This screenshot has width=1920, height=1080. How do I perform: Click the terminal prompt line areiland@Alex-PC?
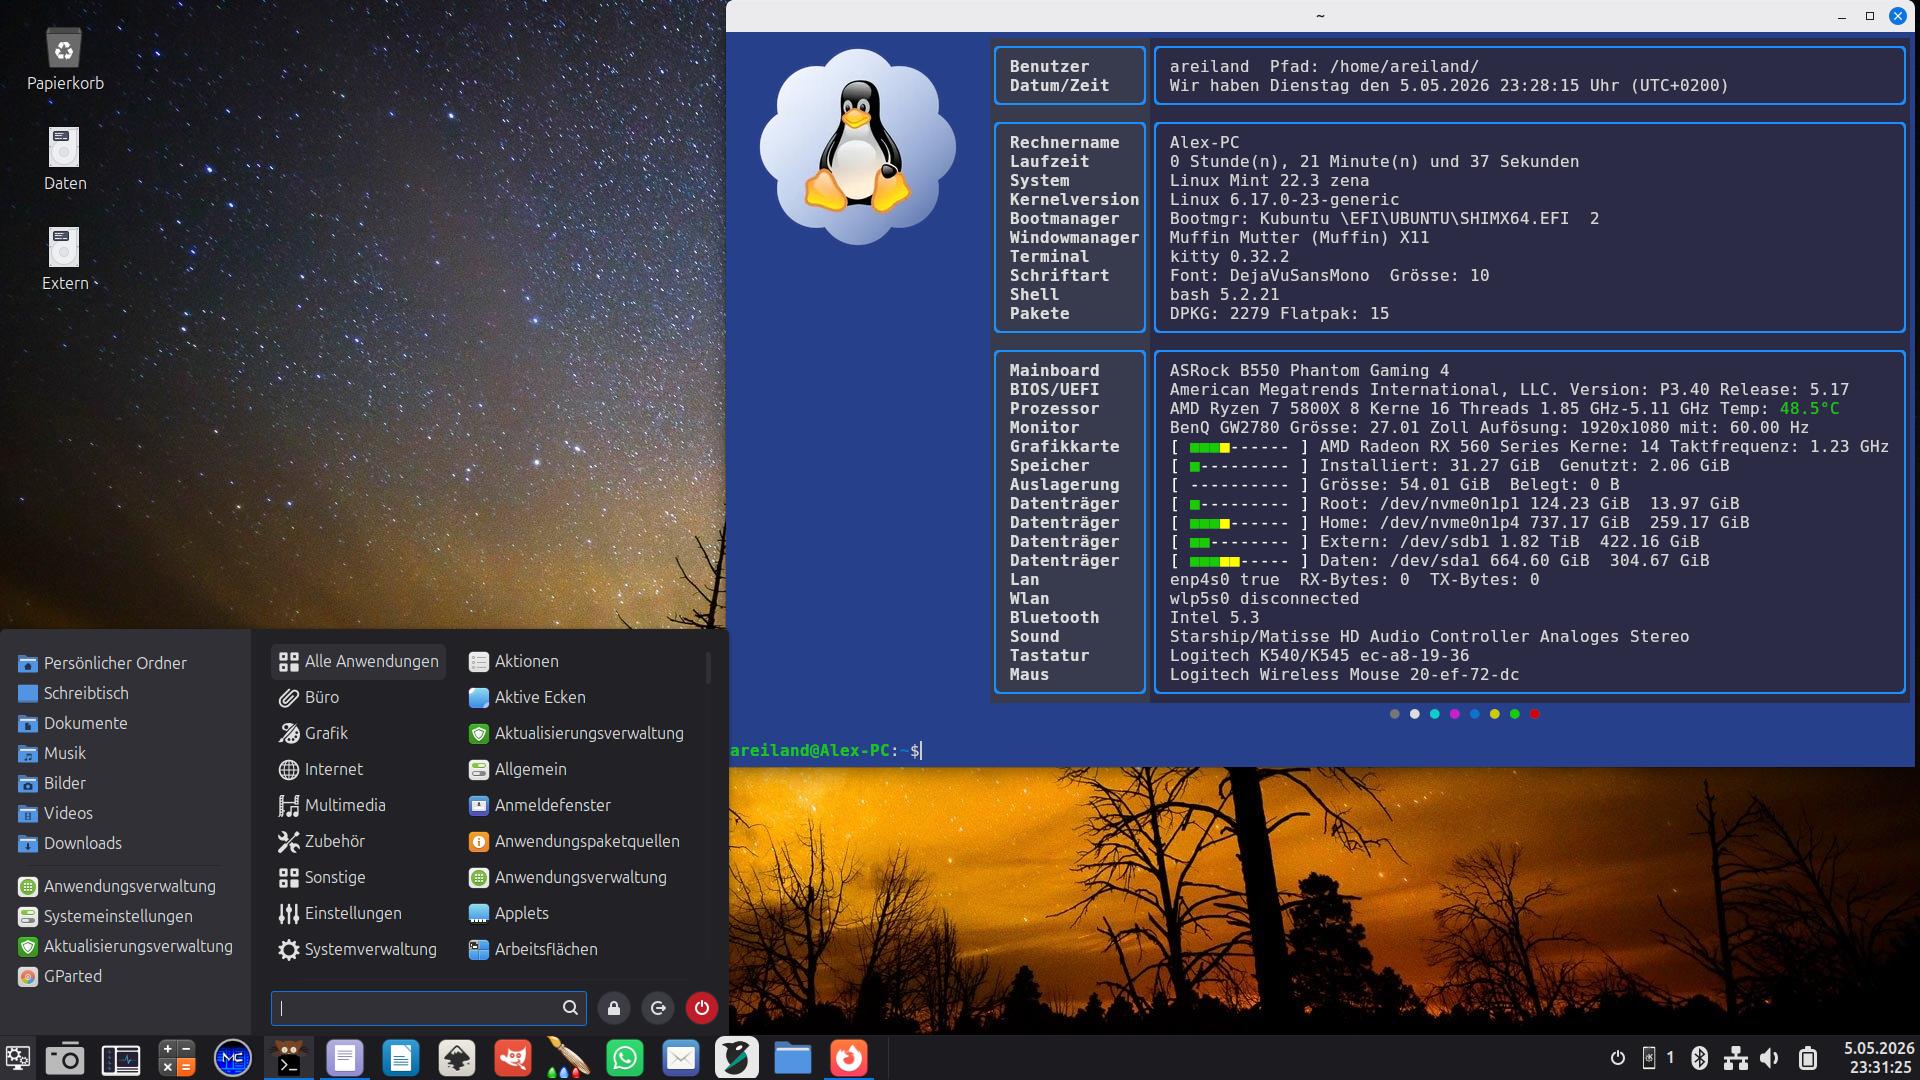tap(825, 750)
